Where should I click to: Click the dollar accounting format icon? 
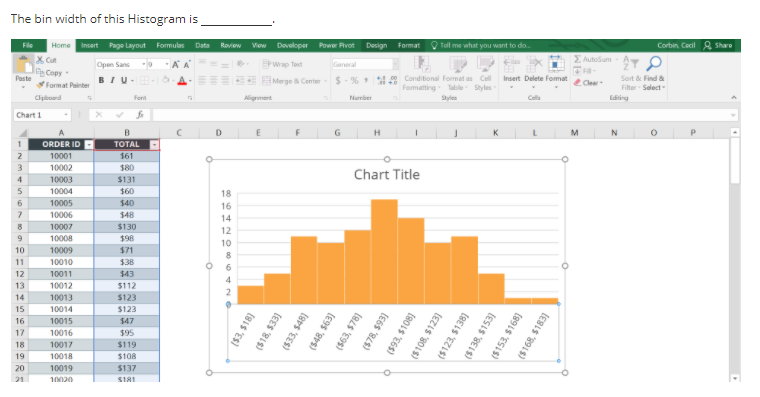click(338, 80)
